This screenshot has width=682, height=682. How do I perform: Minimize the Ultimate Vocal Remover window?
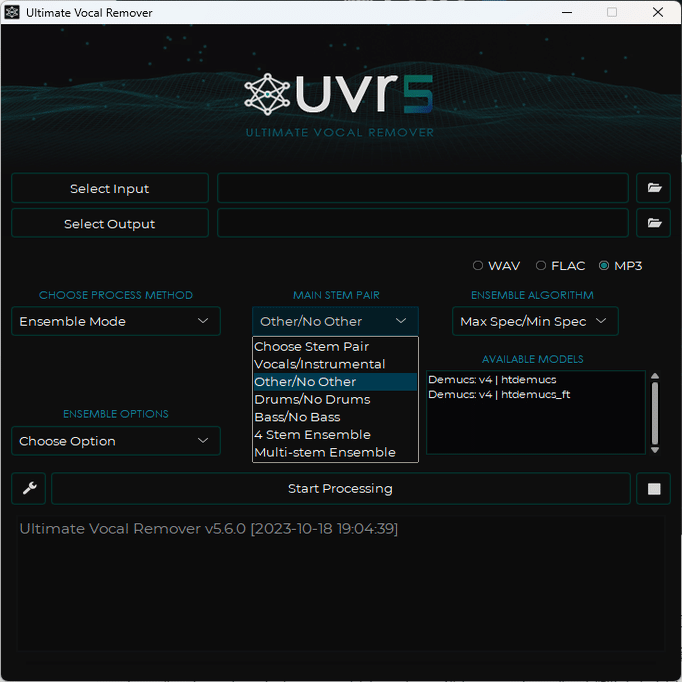(x=567, y=12)
